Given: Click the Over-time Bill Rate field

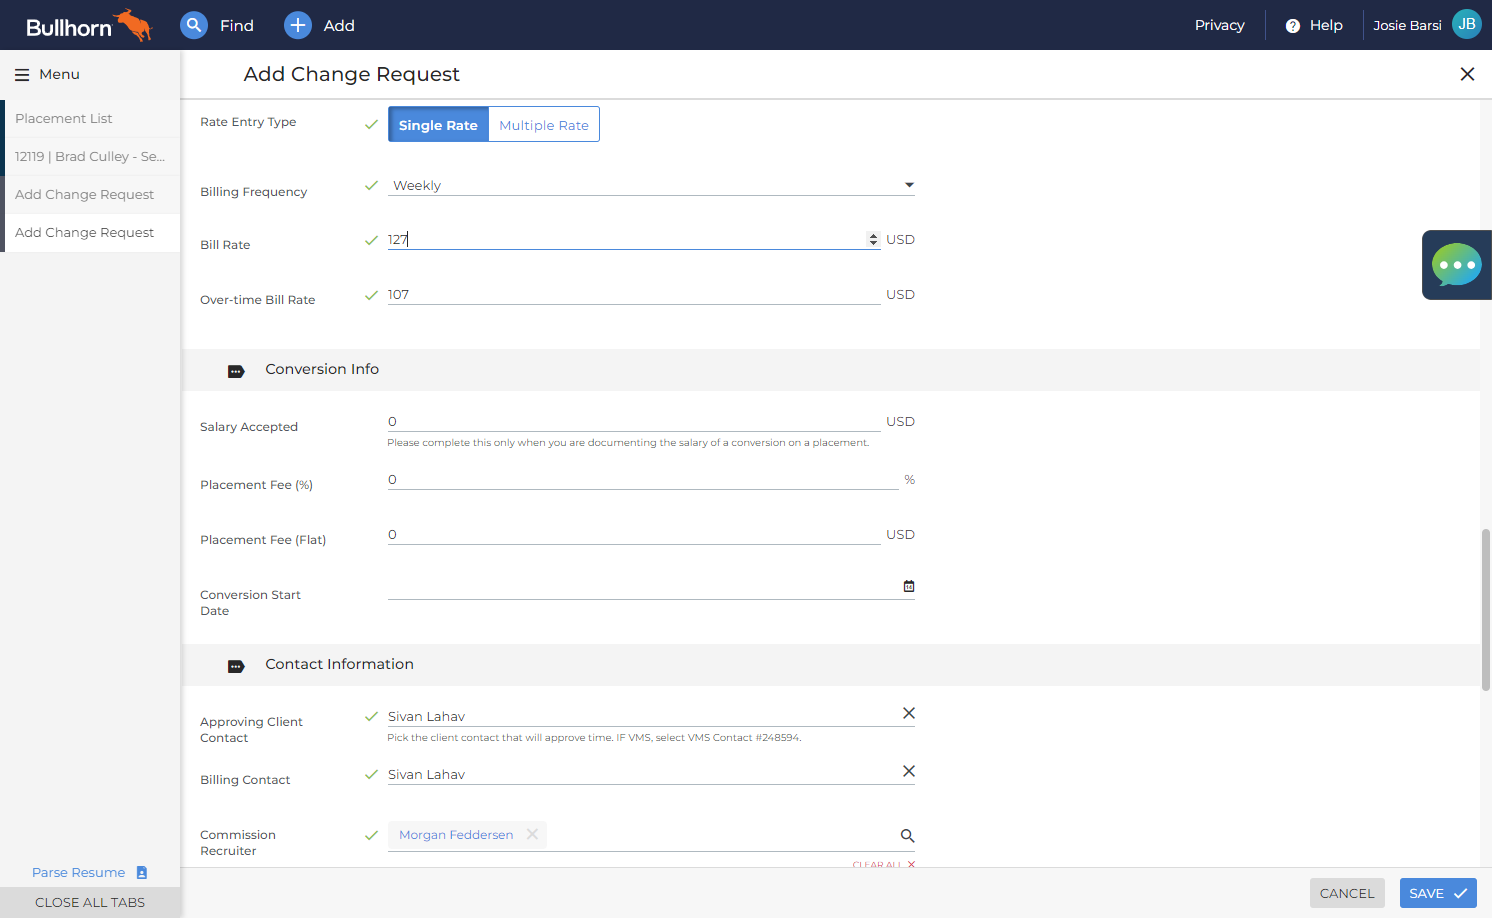Looking at the screenshot, I should pyautogui.click(x=634, y=295).
